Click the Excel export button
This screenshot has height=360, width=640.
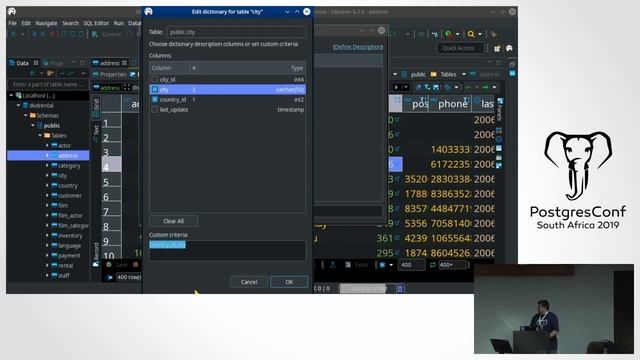pyautogui.click(x=356, y=265)
